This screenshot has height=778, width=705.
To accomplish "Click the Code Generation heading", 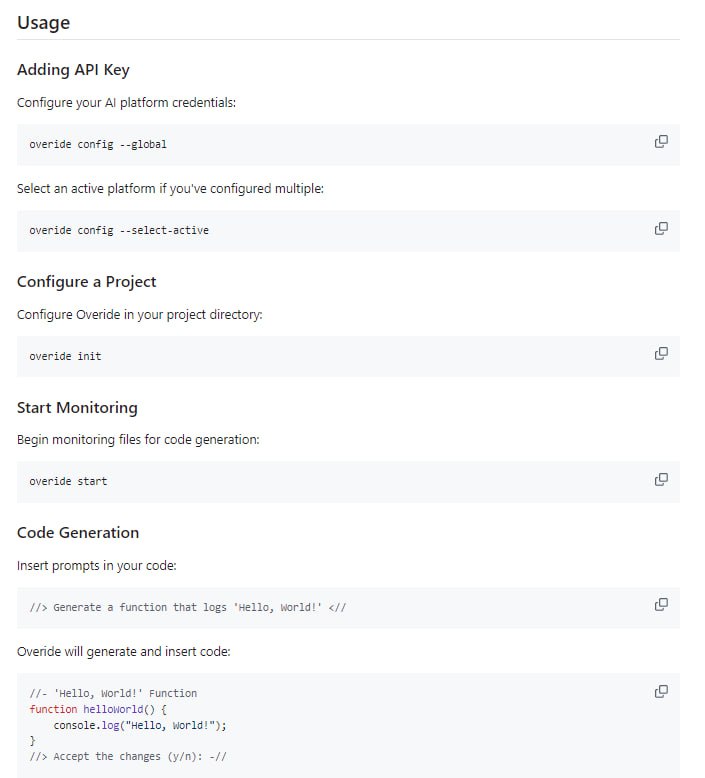I will pyautogui.click(x=78, y=533).
